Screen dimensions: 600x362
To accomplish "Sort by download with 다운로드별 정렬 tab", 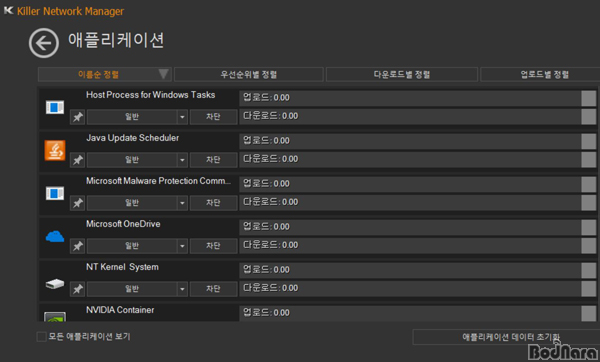I will [402, 74].
